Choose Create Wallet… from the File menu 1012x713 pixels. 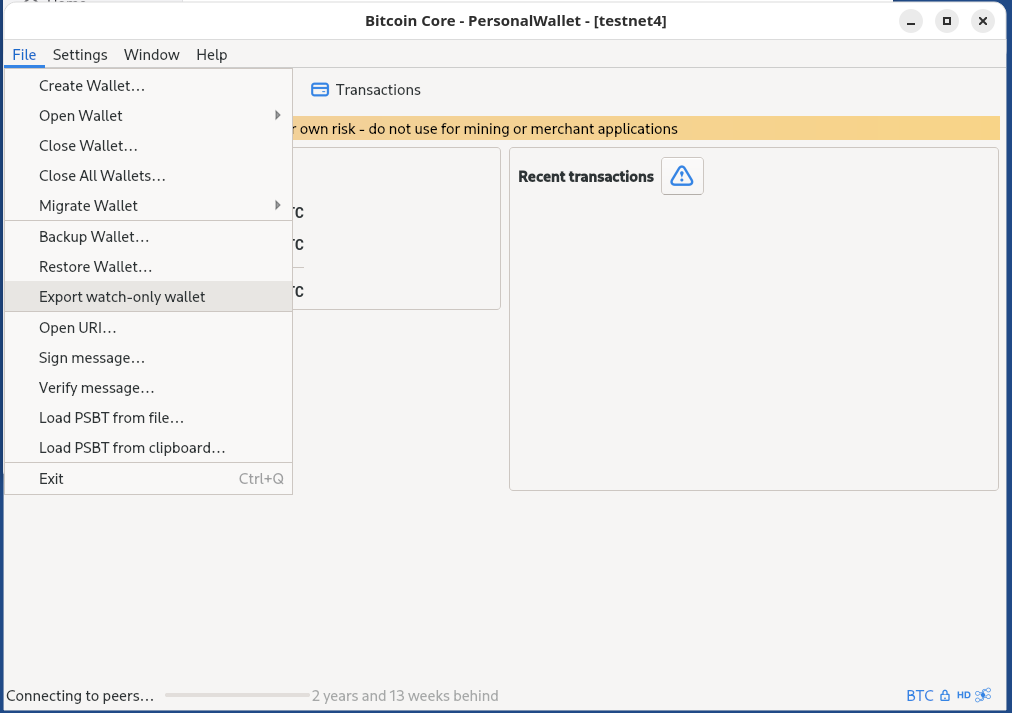pyautogui.click(x=148, y=86)
